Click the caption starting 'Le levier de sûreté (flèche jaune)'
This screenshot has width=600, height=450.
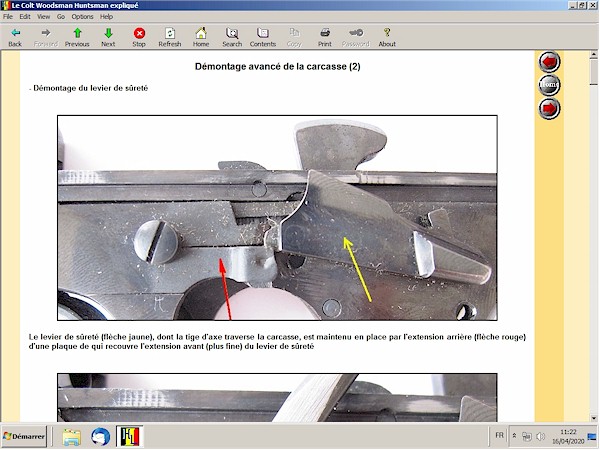click(277, 342)
